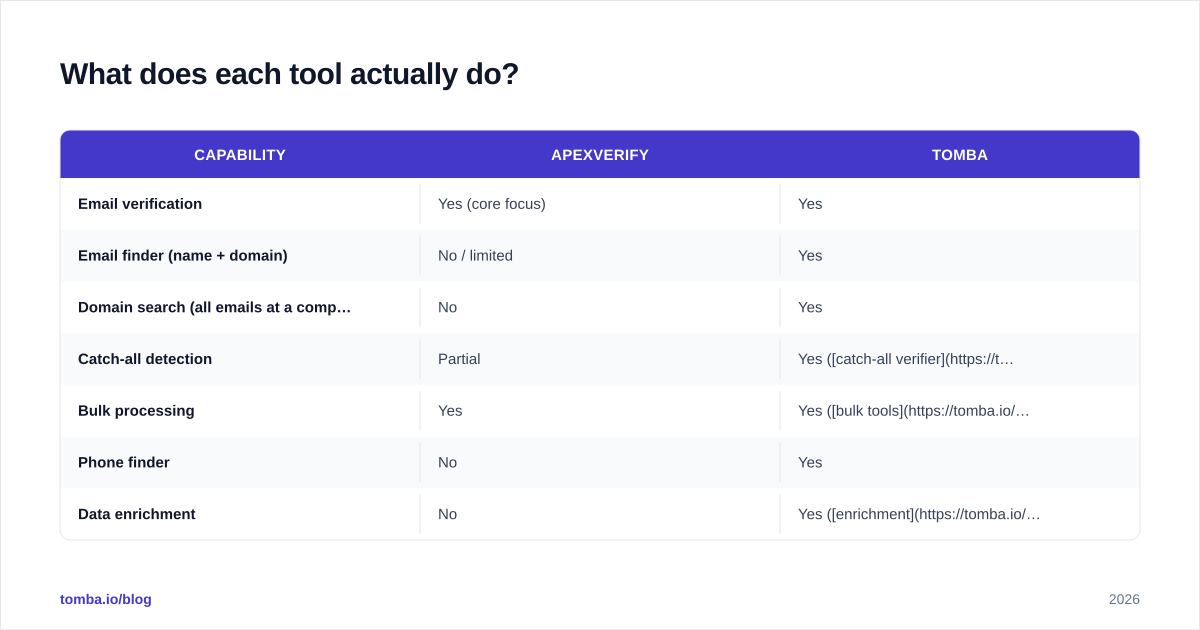
Task: Select "Email finder (name + domain)" label
Action: point(183,256)
